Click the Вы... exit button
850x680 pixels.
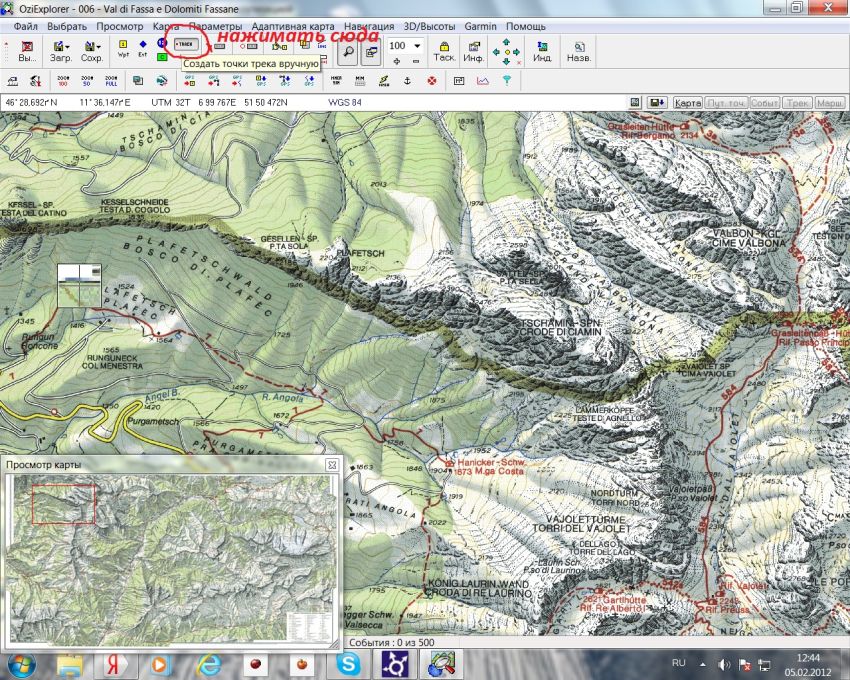[26, 50]
